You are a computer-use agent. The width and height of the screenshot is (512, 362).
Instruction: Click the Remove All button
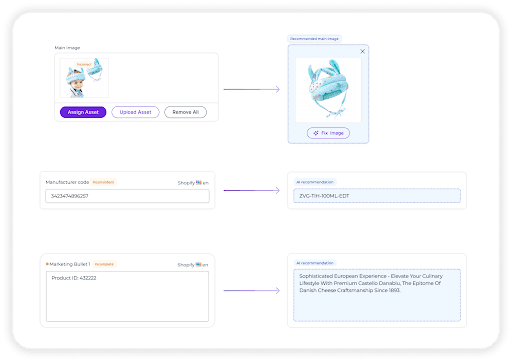[185, 112]
